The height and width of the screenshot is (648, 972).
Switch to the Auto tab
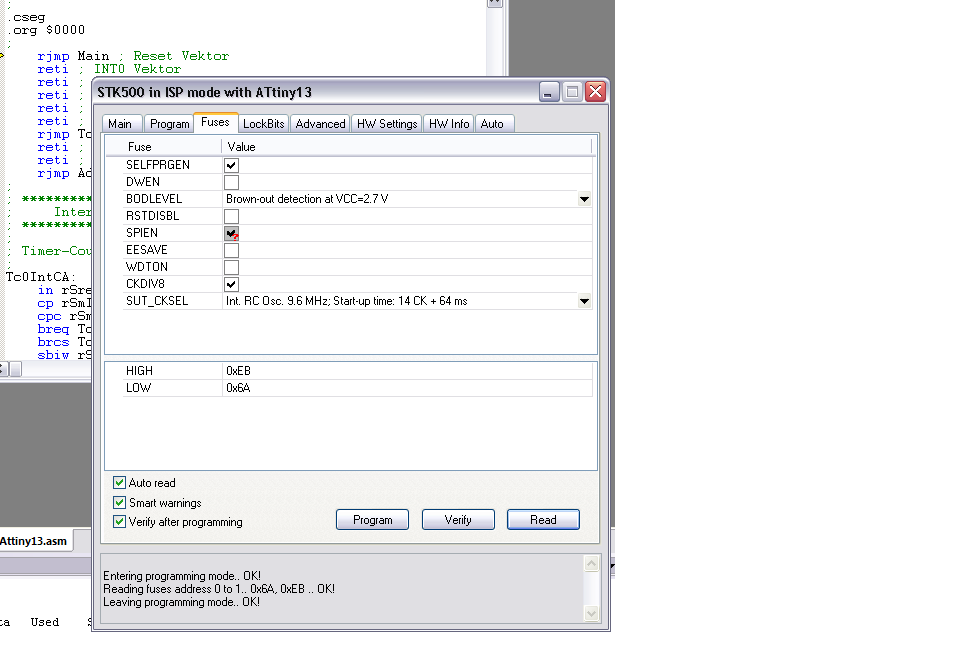492,124
